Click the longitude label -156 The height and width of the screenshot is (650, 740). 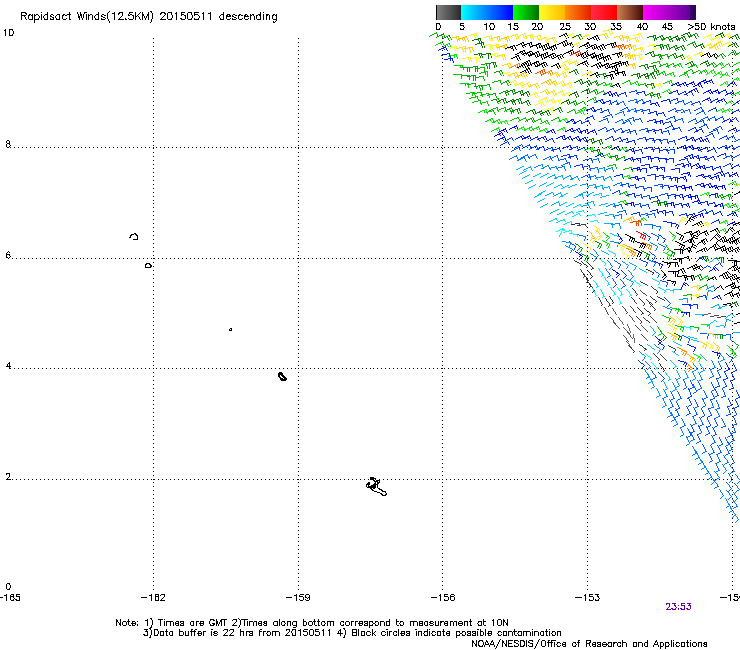[x=443, y=598]
